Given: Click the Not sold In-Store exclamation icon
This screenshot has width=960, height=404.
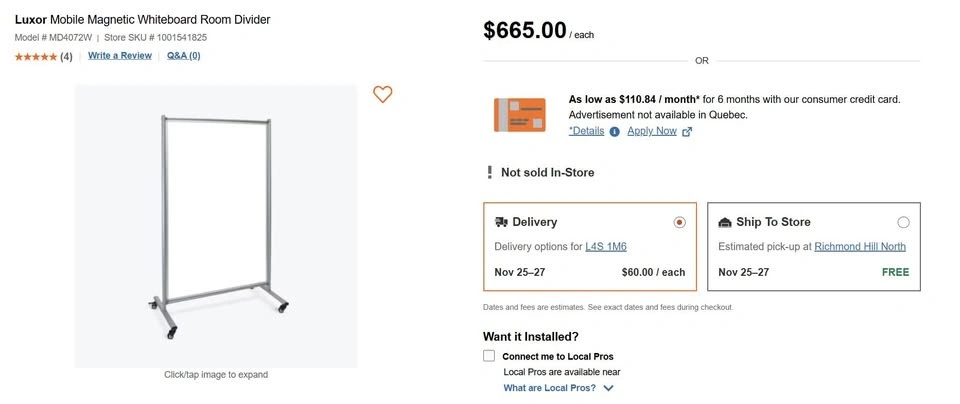Looking at the screenshot, I should click(x=489, y=172).
